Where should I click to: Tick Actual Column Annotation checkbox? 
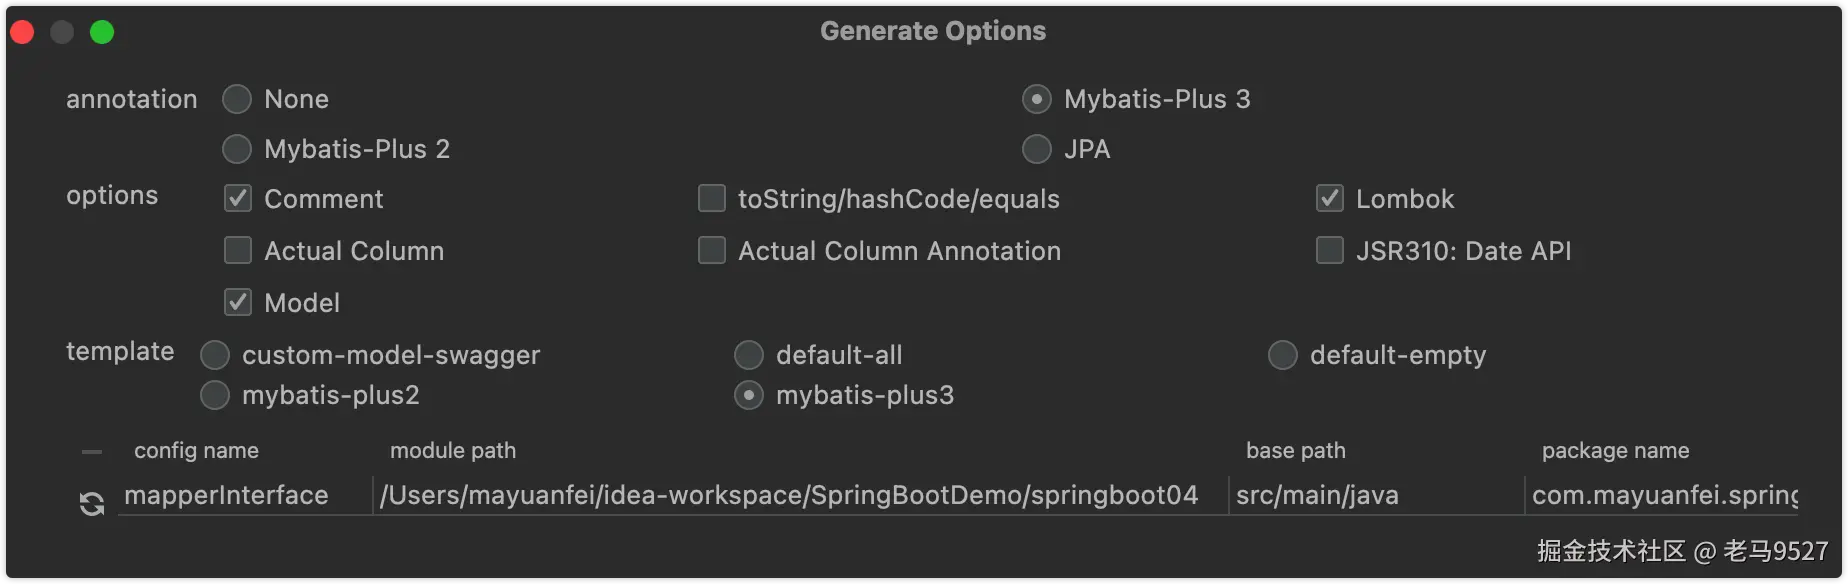(712, 250)
